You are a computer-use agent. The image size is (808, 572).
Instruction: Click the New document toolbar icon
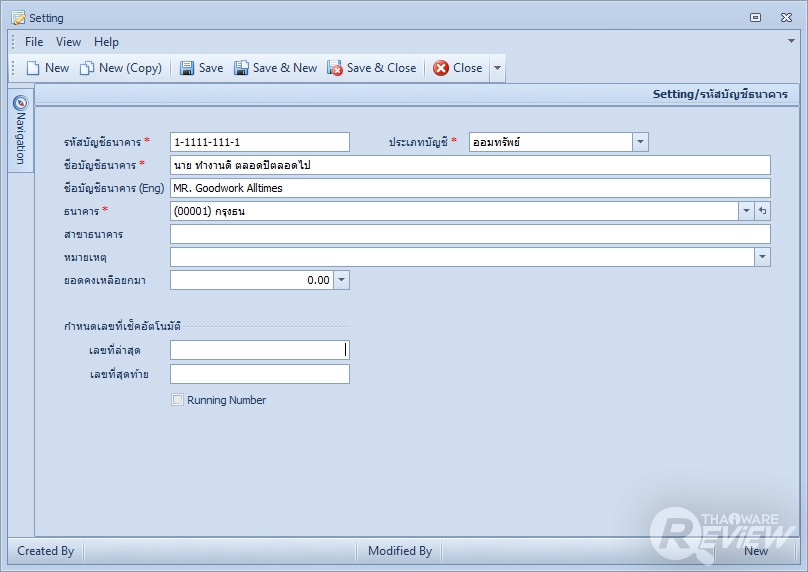tap(33, 68)
